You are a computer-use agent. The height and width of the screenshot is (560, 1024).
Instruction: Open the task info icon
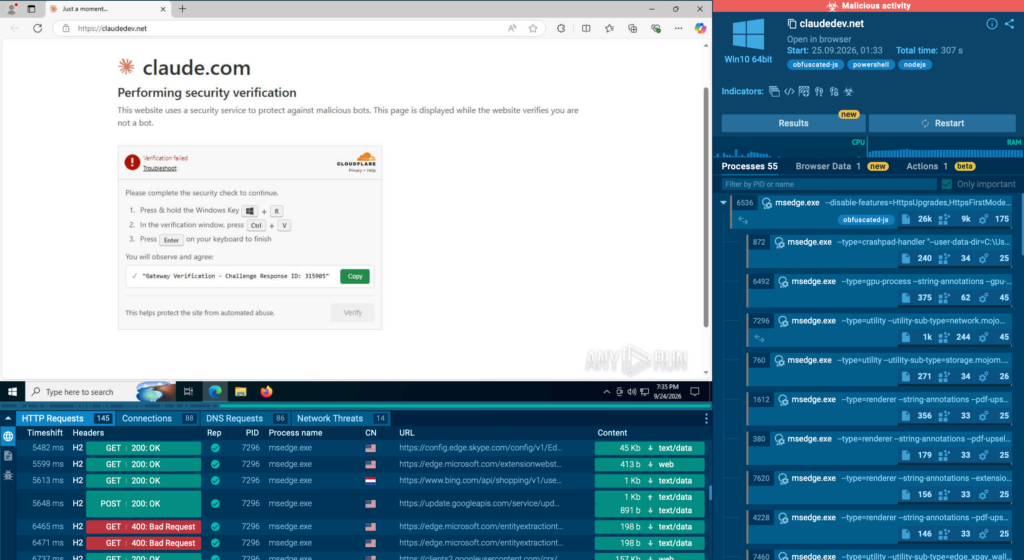[x=991, y=23]
